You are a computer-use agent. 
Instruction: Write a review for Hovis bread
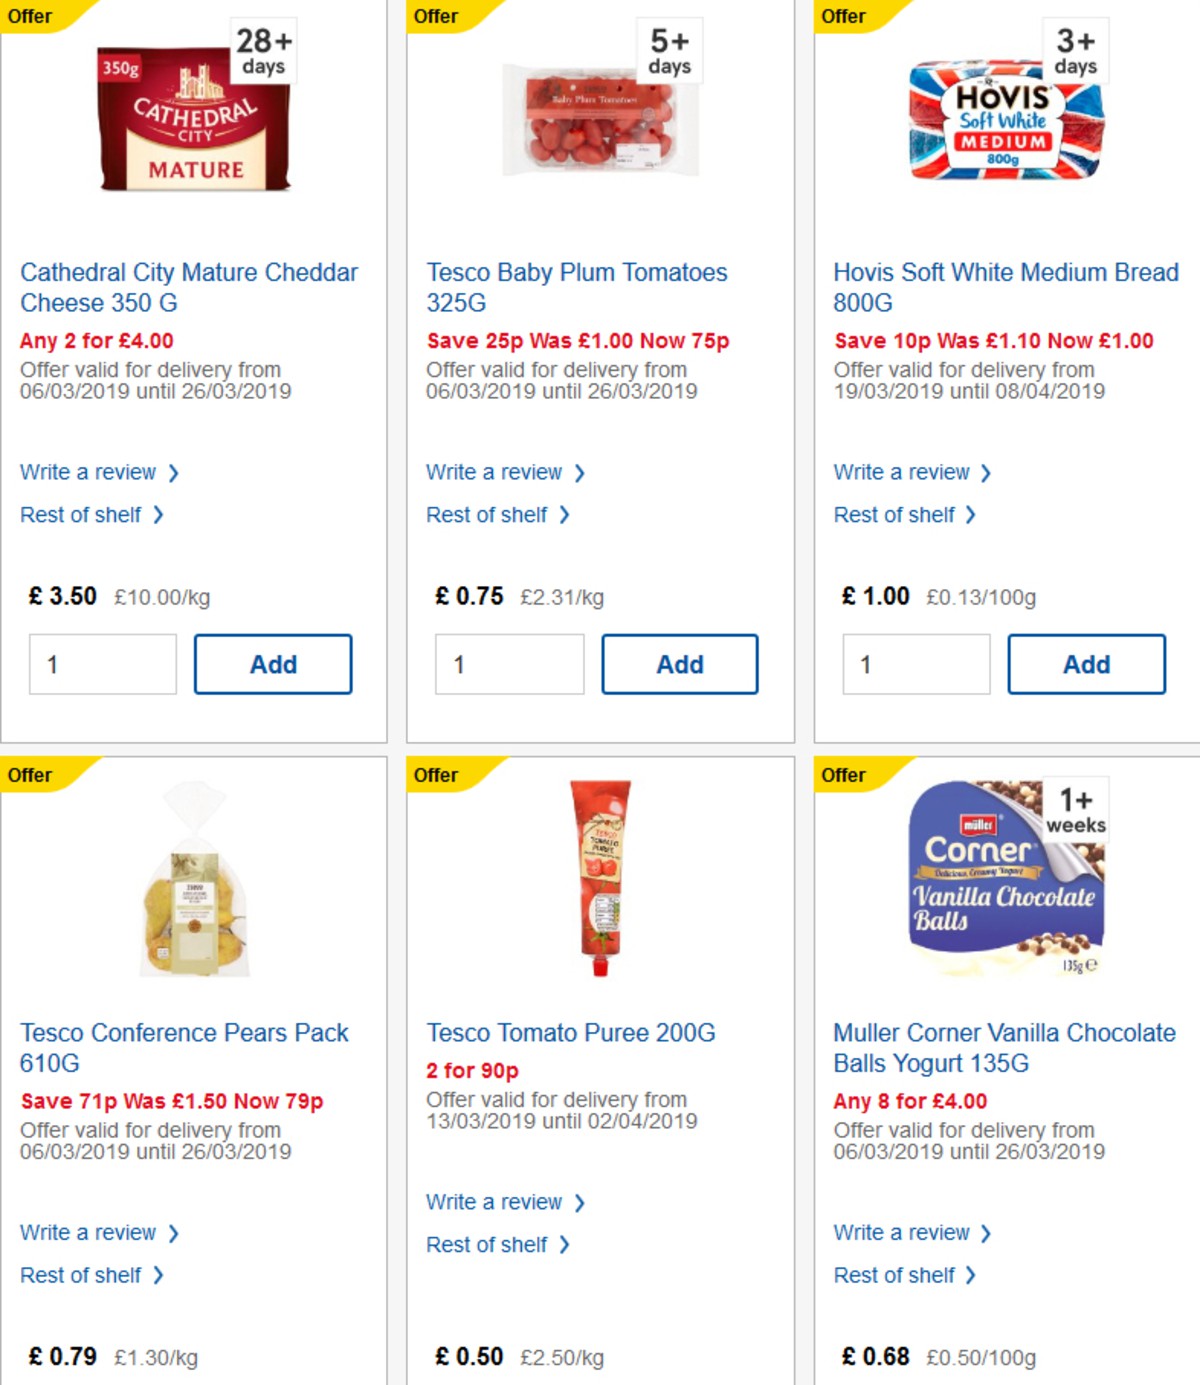(902, 472)
